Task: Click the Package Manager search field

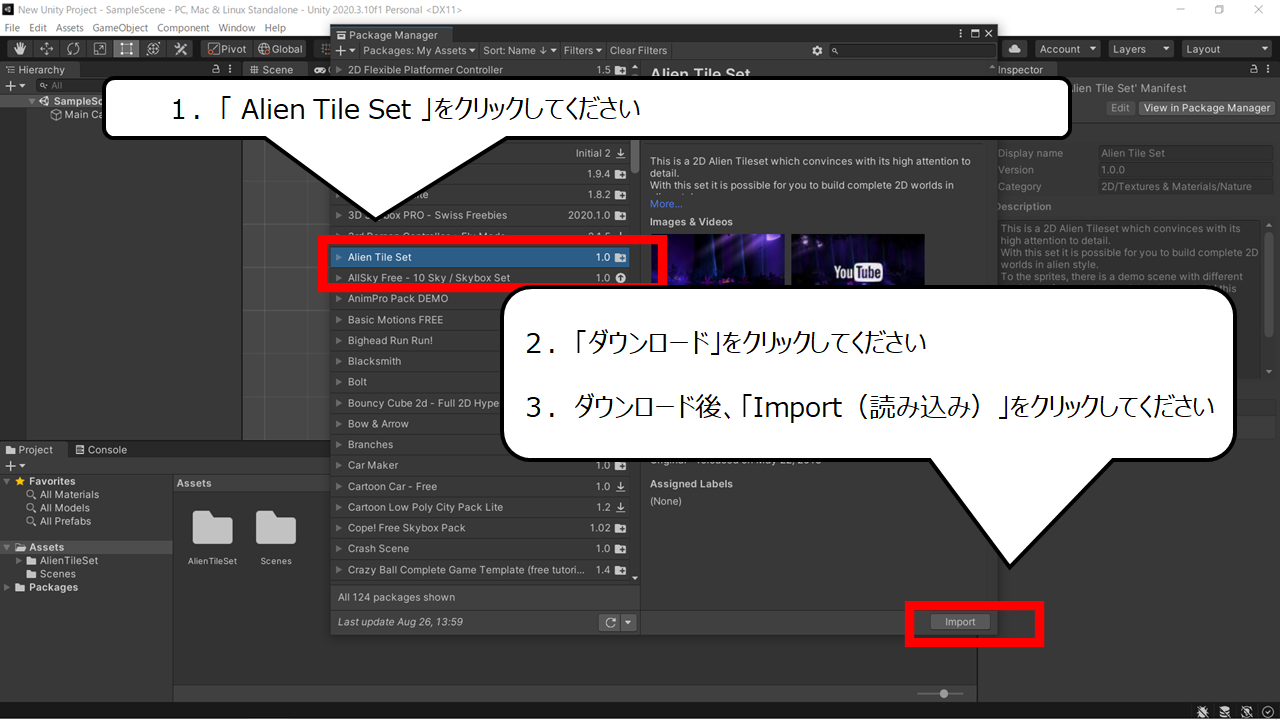Action: (x=912, y=50)
